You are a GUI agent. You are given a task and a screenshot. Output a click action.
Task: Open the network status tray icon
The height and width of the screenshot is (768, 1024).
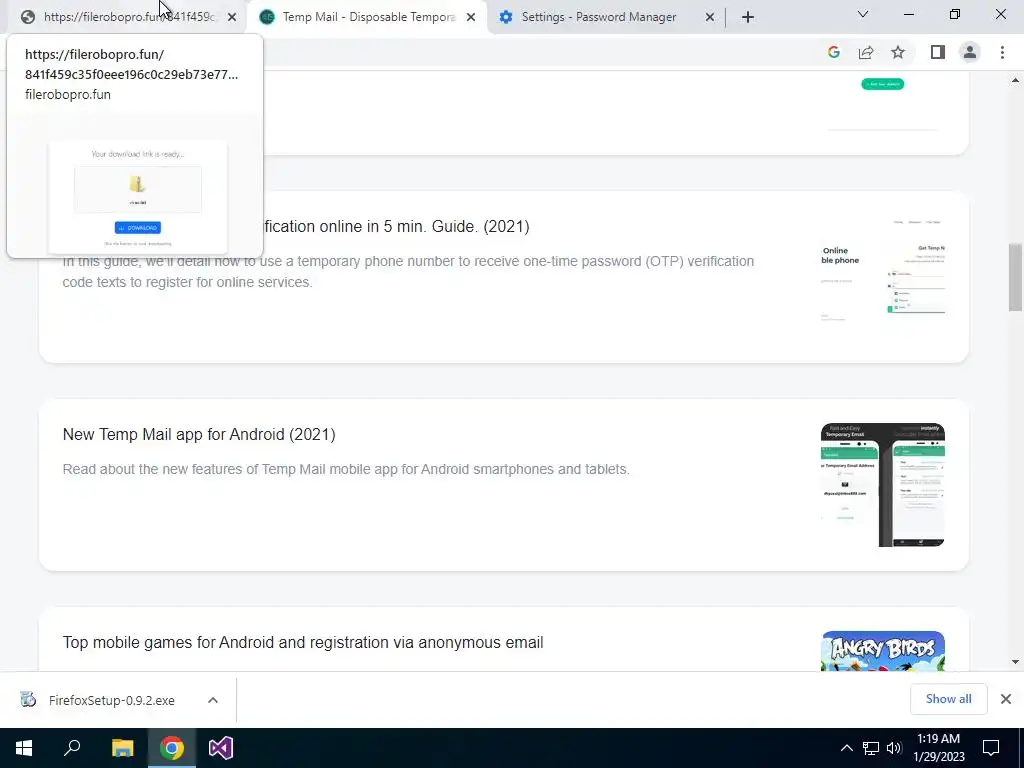coord(871,748)
